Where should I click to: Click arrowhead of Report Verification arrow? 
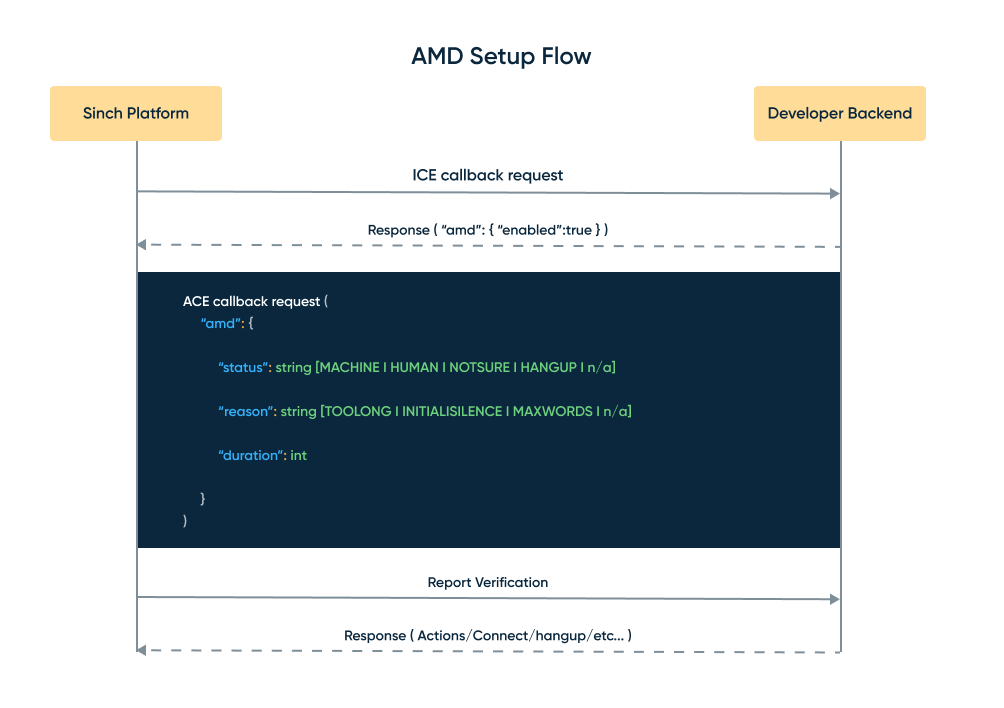(834, 598)
